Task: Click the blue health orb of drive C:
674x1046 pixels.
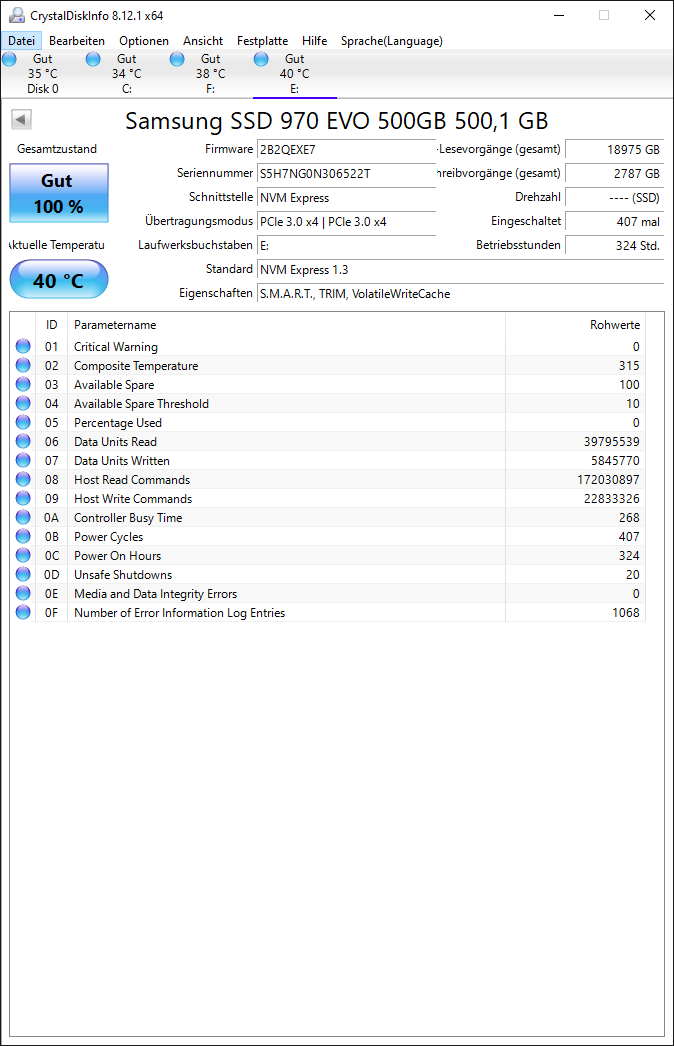Action: click(x=93, y=59)
